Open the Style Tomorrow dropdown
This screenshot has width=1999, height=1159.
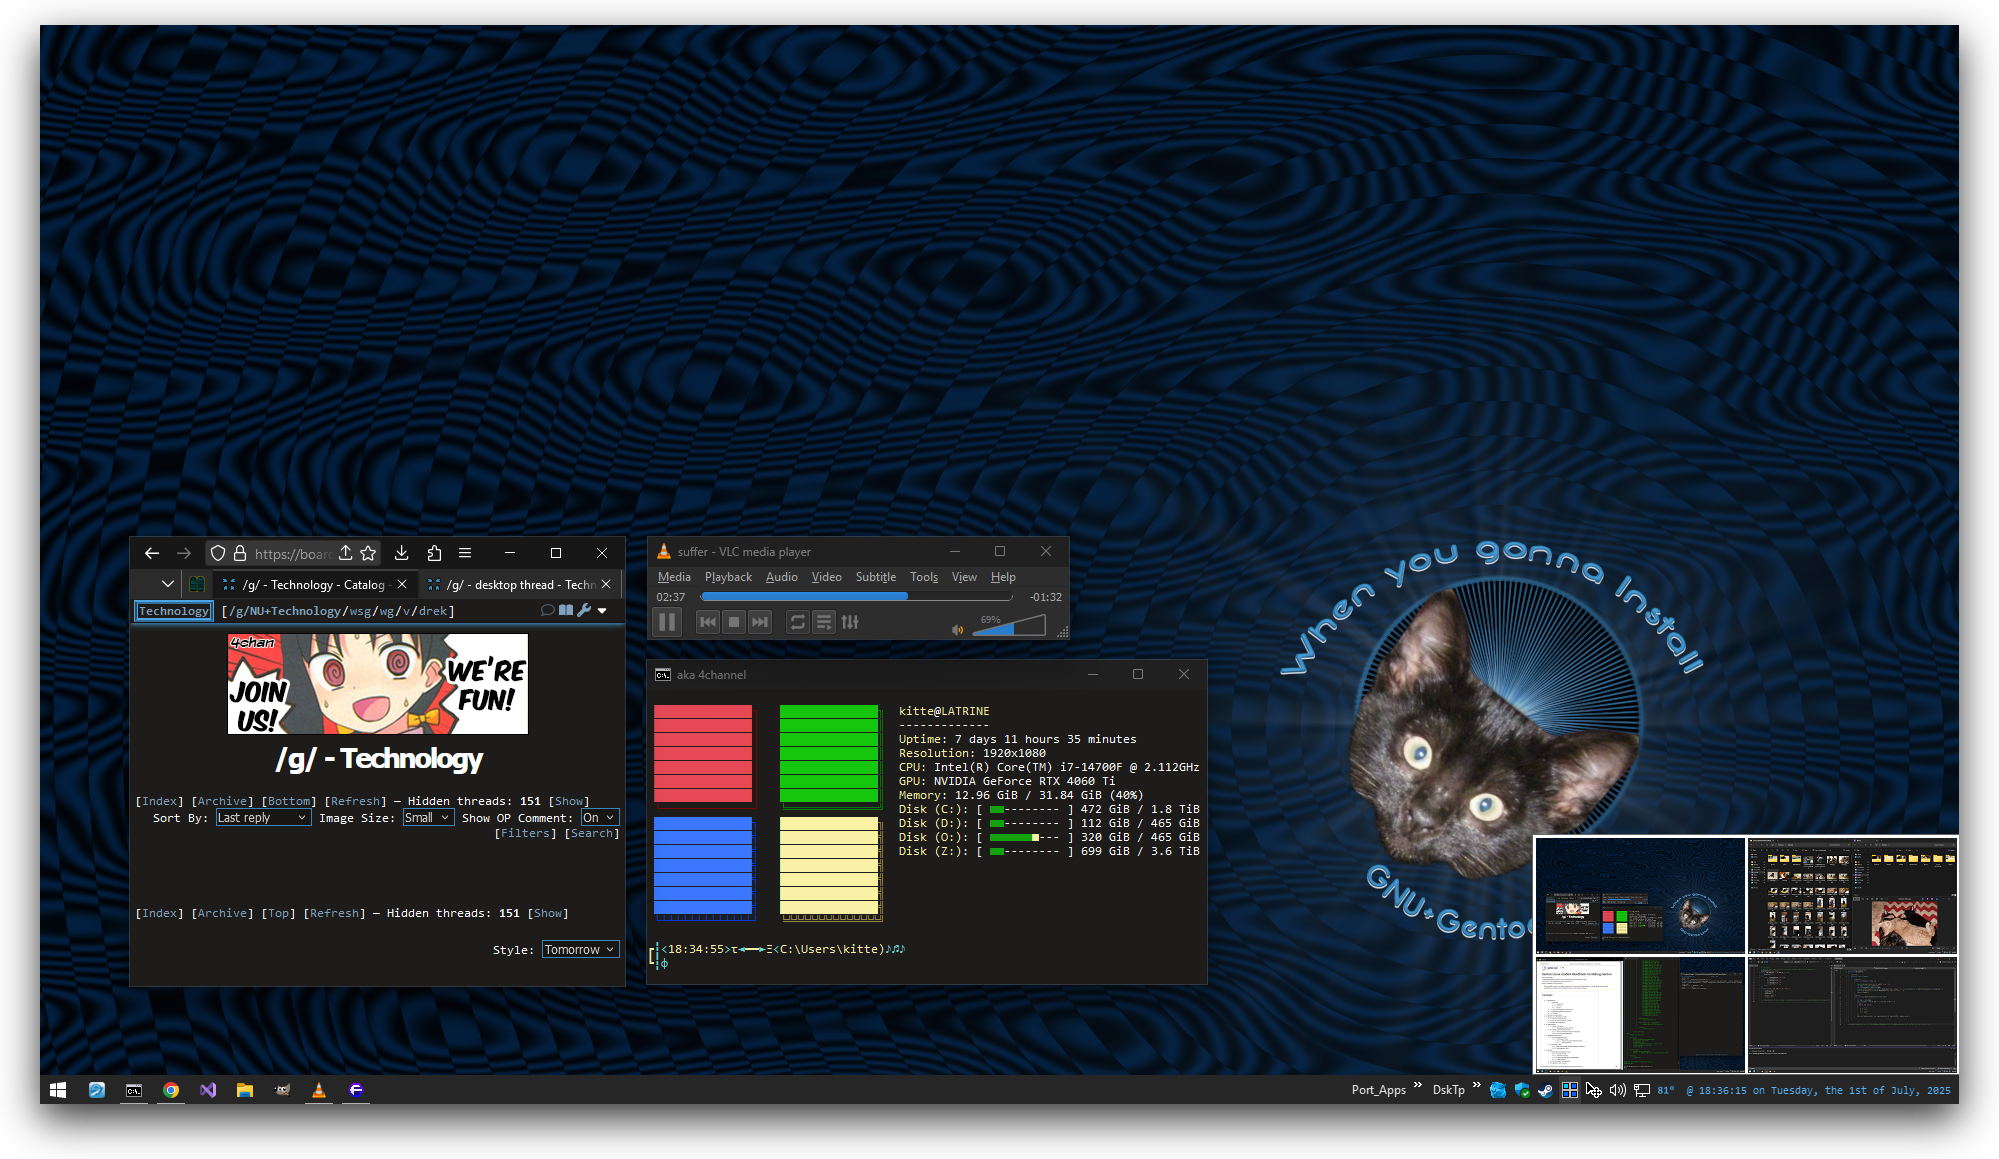point(580,949)
